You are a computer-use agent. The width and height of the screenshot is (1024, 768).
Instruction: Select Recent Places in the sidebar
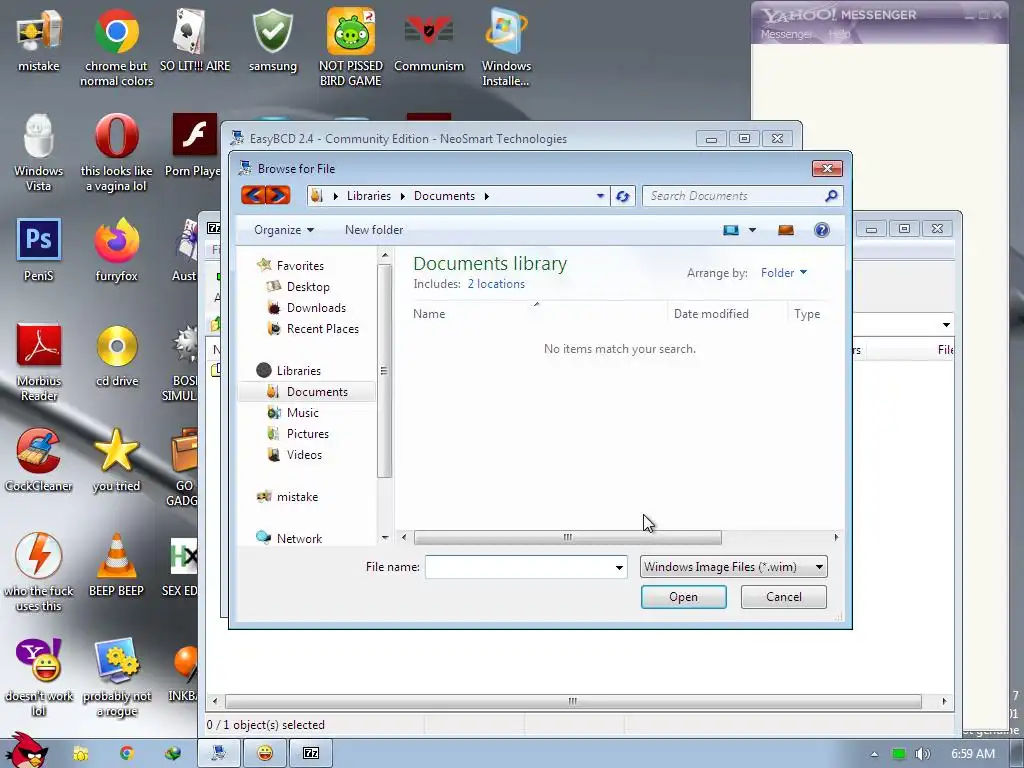coord(323,328)
